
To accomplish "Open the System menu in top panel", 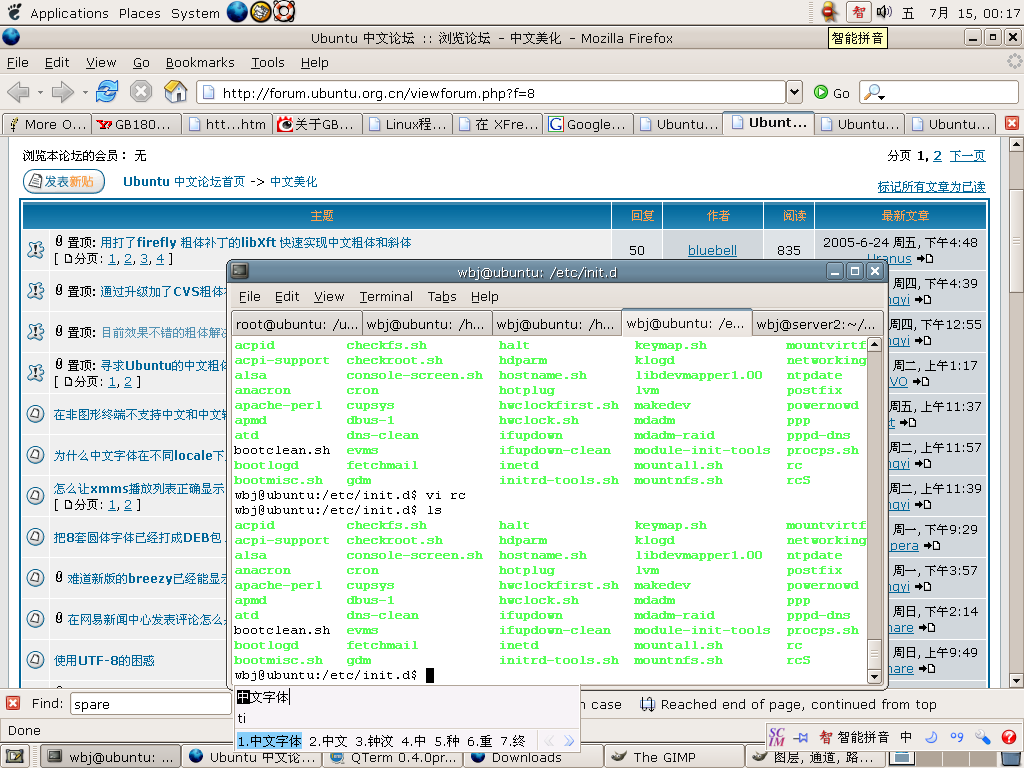I will pos(195,13).
